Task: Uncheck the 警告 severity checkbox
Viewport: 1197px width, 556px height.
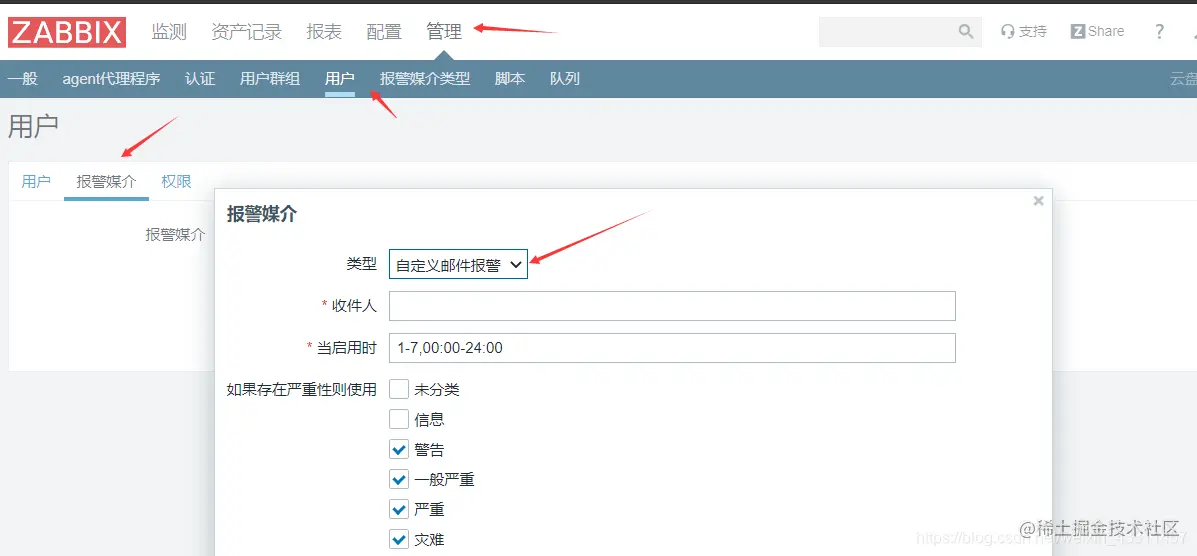Action: click(x=399, y=450)
